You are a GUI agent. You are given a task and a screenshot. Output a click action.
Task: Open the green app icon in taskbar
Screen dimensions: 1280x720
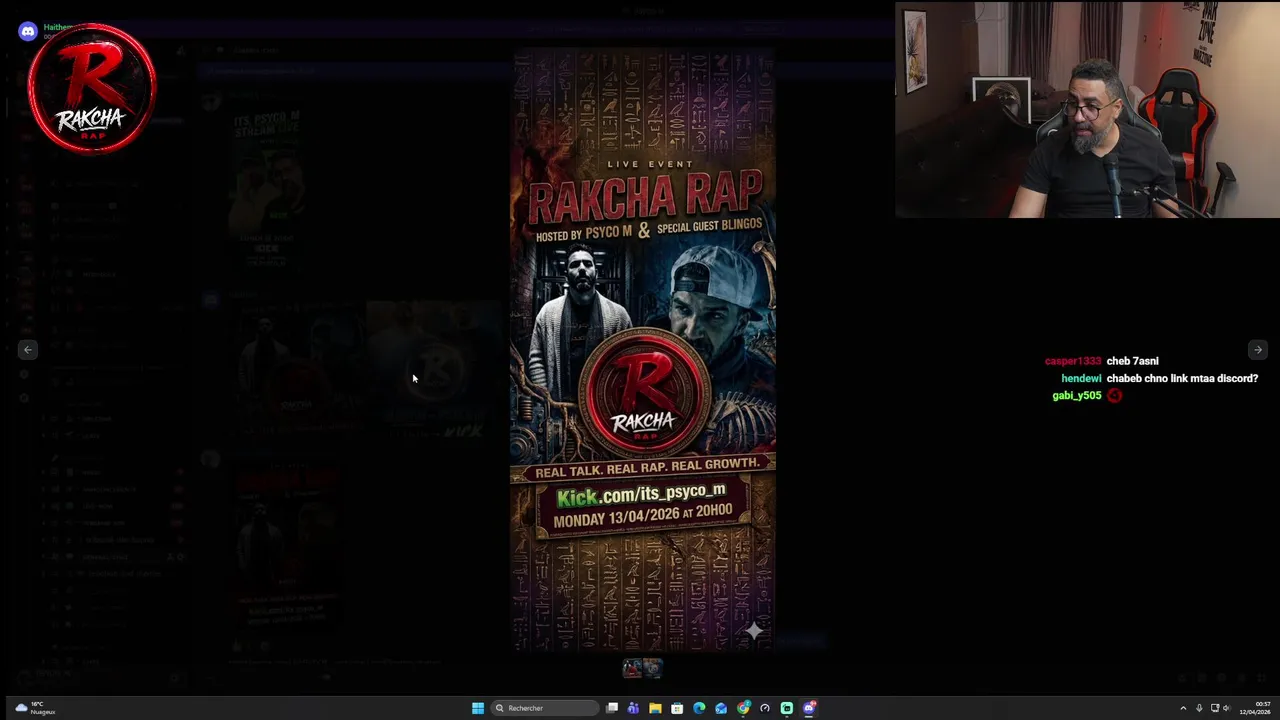coord(787,708)
